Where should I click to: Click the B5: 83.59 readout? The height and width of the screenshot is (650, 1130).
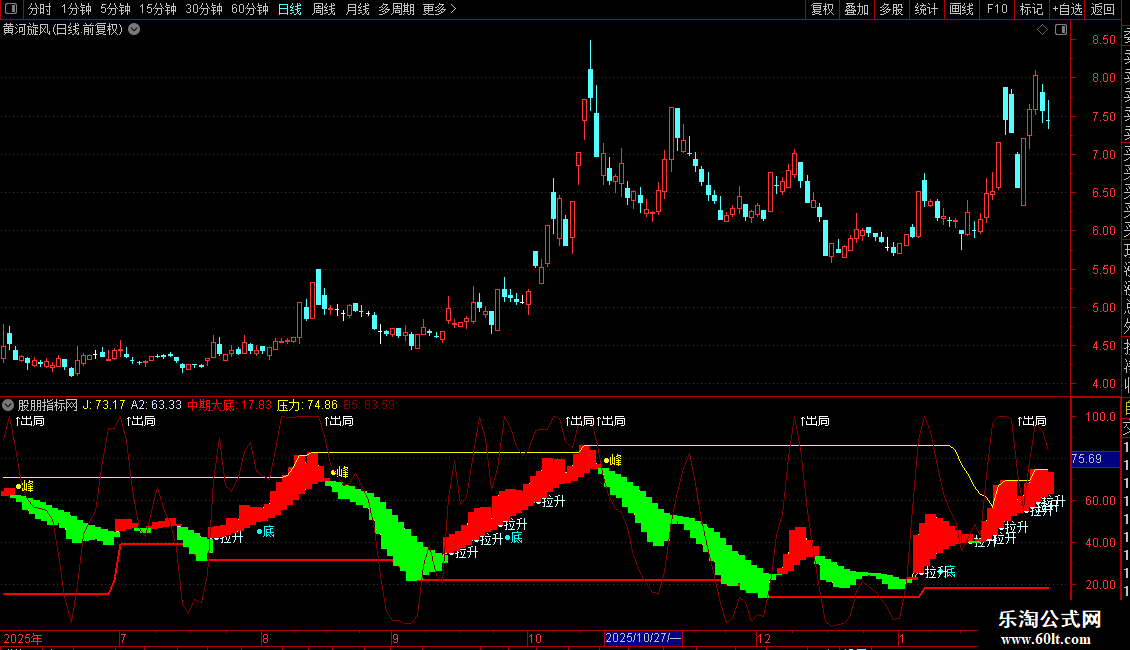[369, 405]
